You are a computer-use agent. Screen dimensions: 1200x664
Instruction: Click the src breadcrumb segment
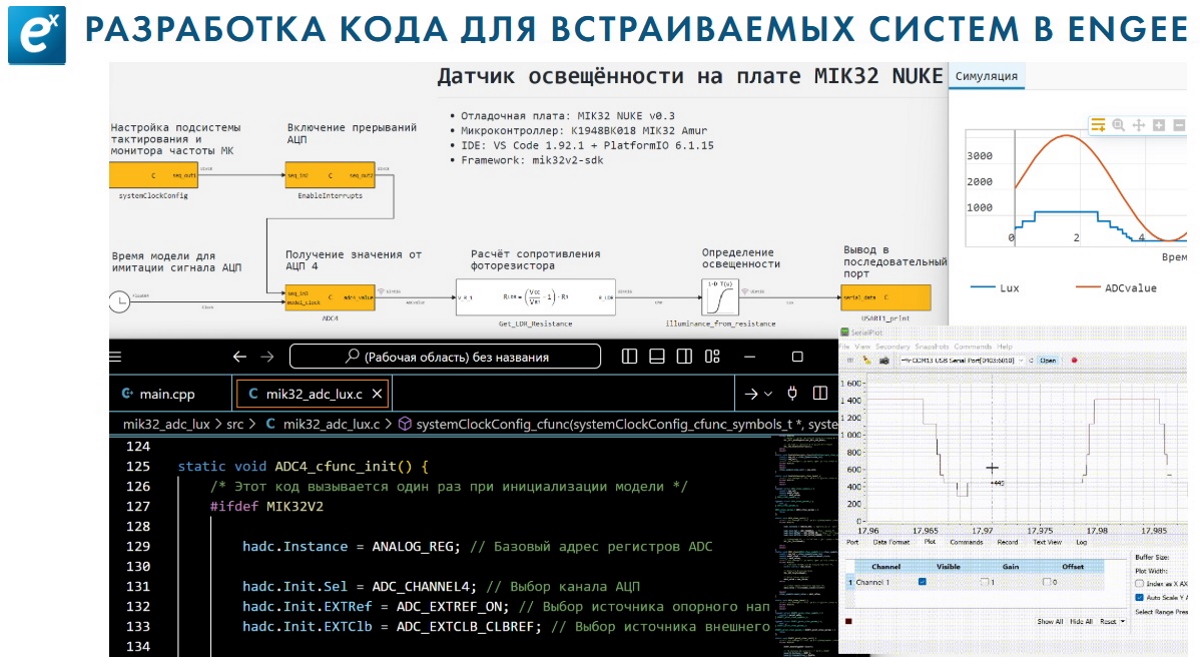pyautogui.click(x=235, y=424)
